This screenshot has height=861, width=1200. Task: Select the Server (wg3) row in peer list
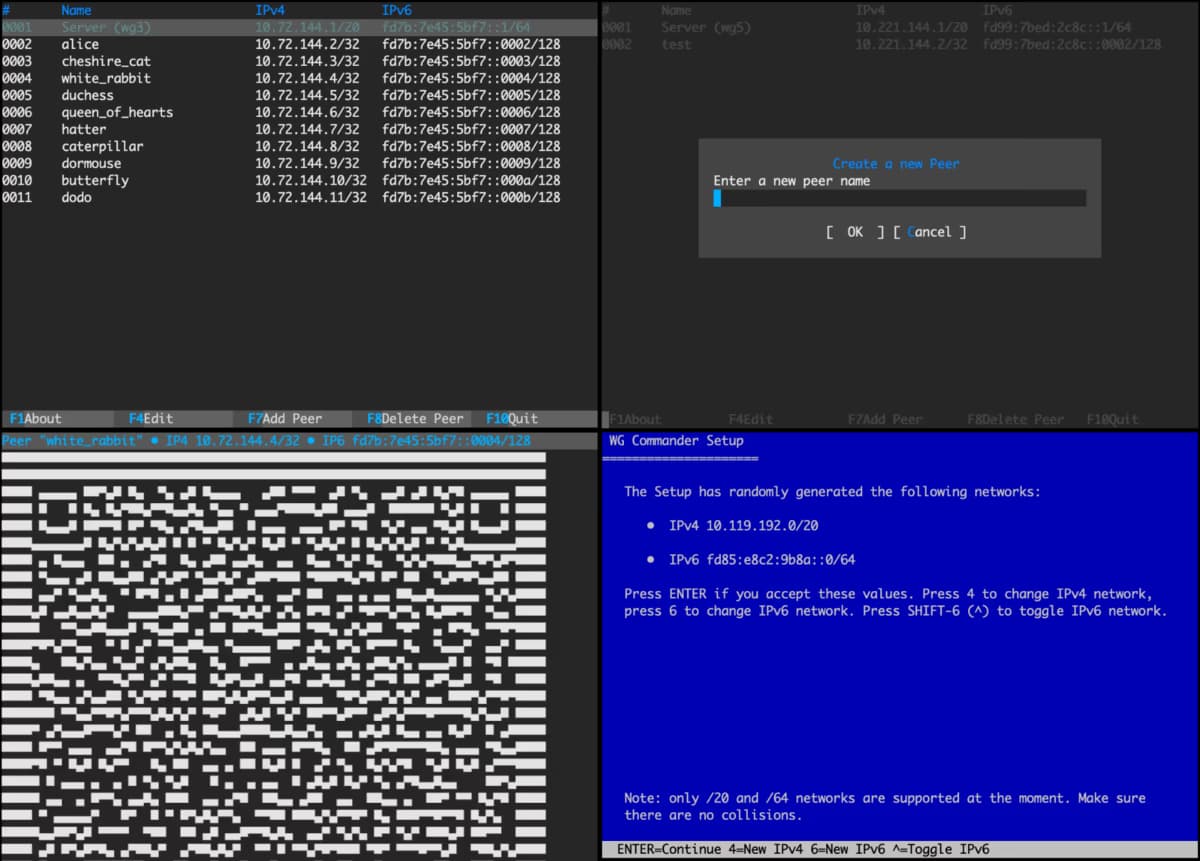pyautogui.click(x=299, y=27)
